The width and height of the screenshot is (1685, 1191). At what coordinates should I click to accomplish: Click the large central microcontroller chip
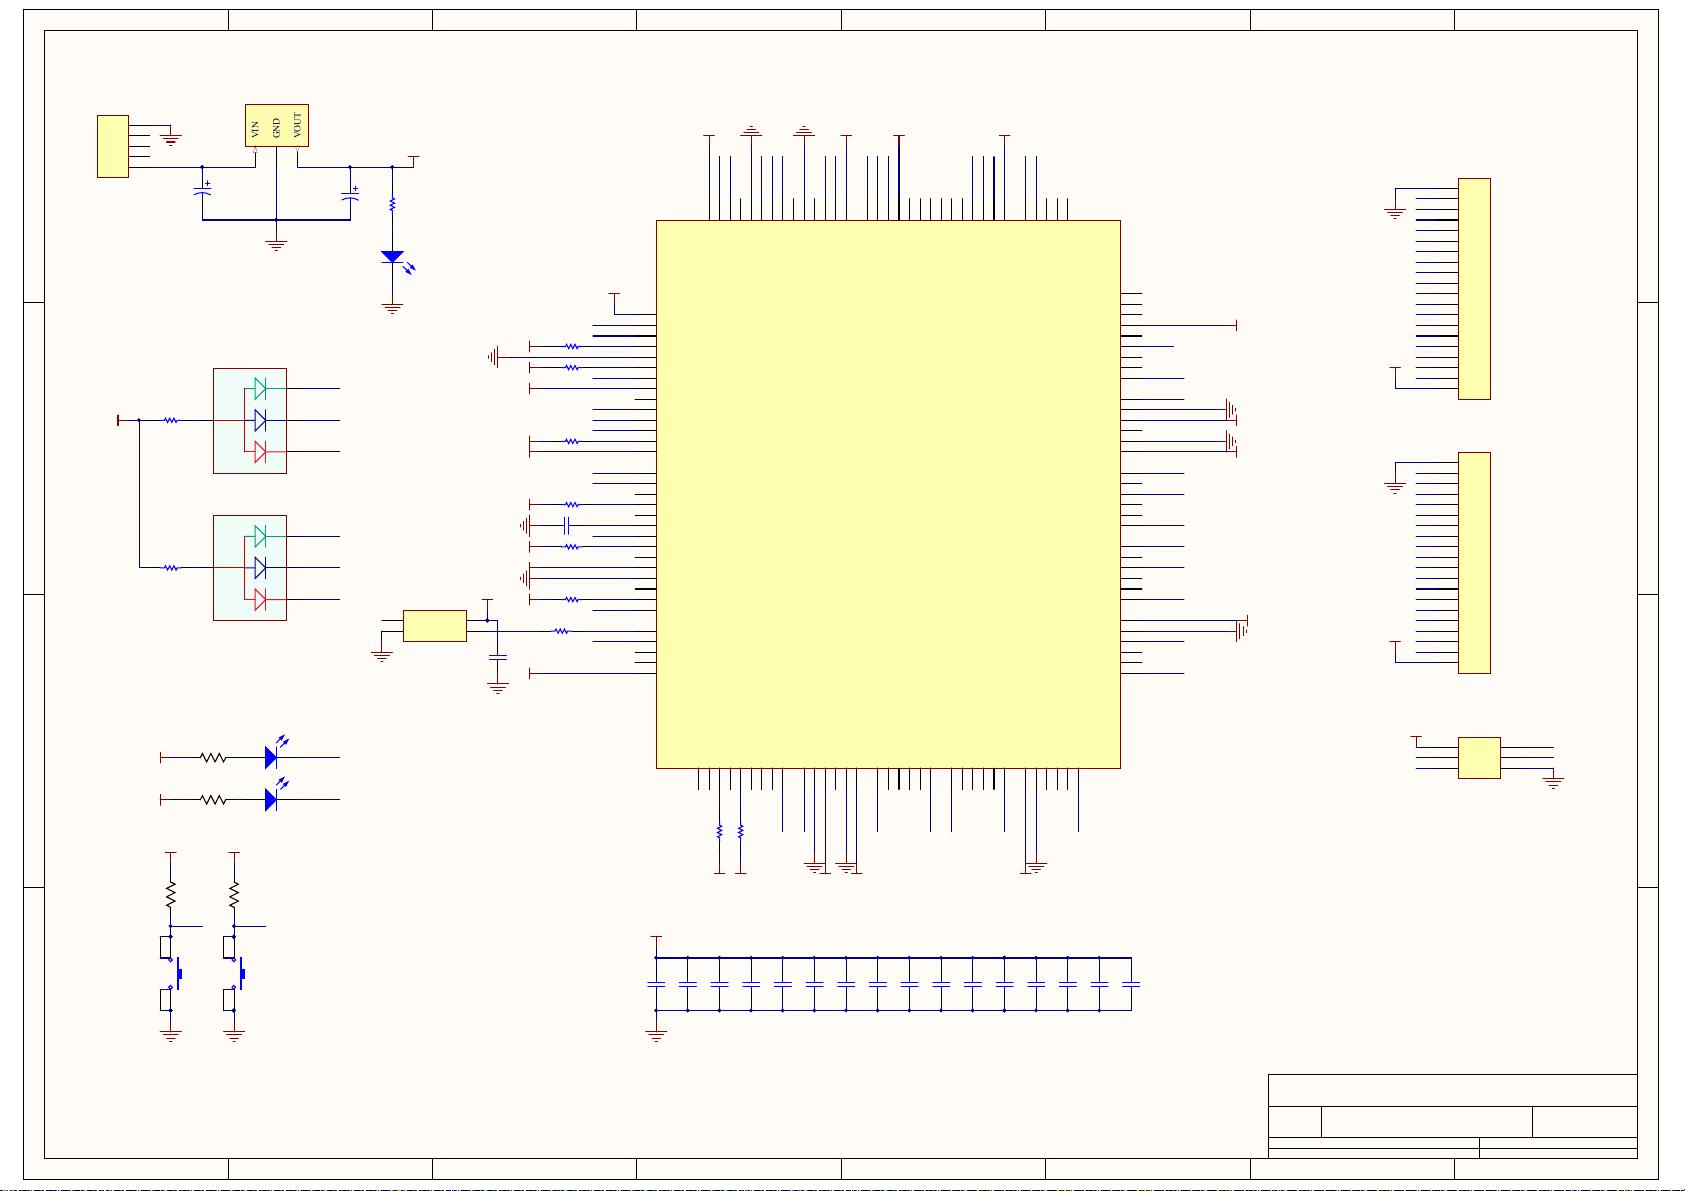887,494
